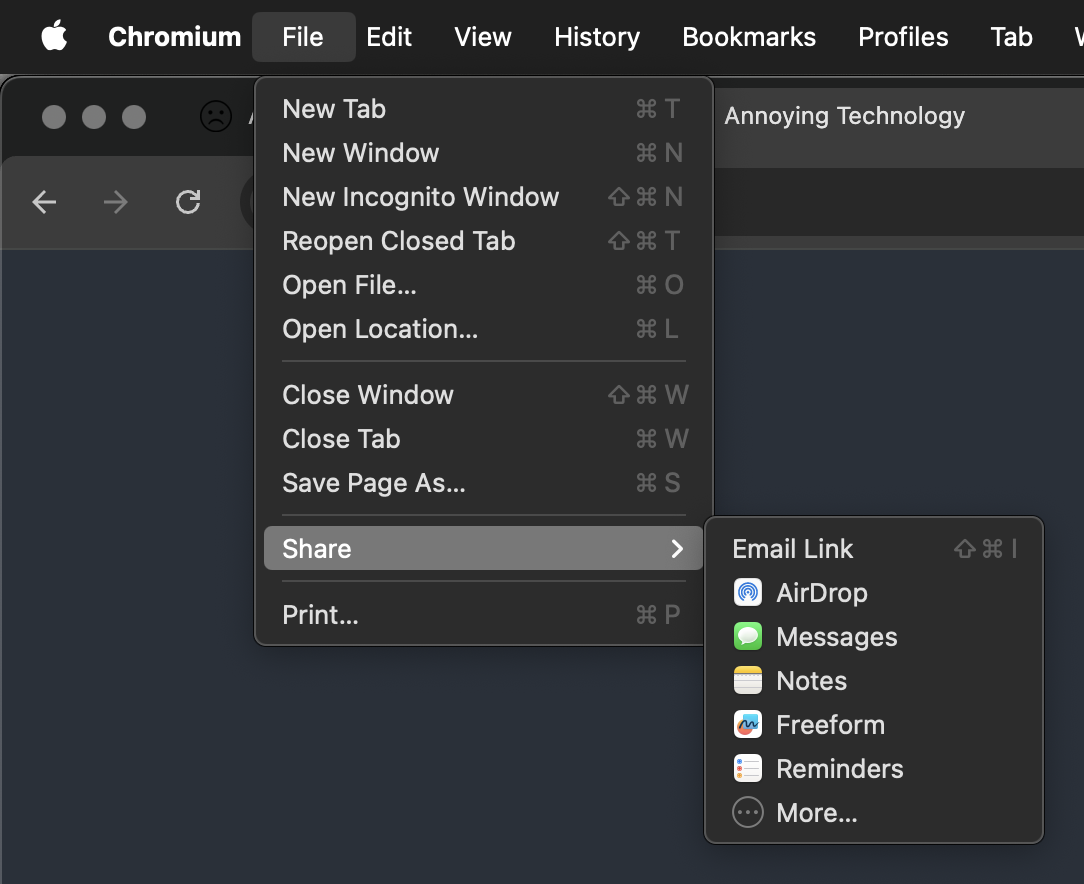
Task: Open the History menu
Action: (597, 37)
